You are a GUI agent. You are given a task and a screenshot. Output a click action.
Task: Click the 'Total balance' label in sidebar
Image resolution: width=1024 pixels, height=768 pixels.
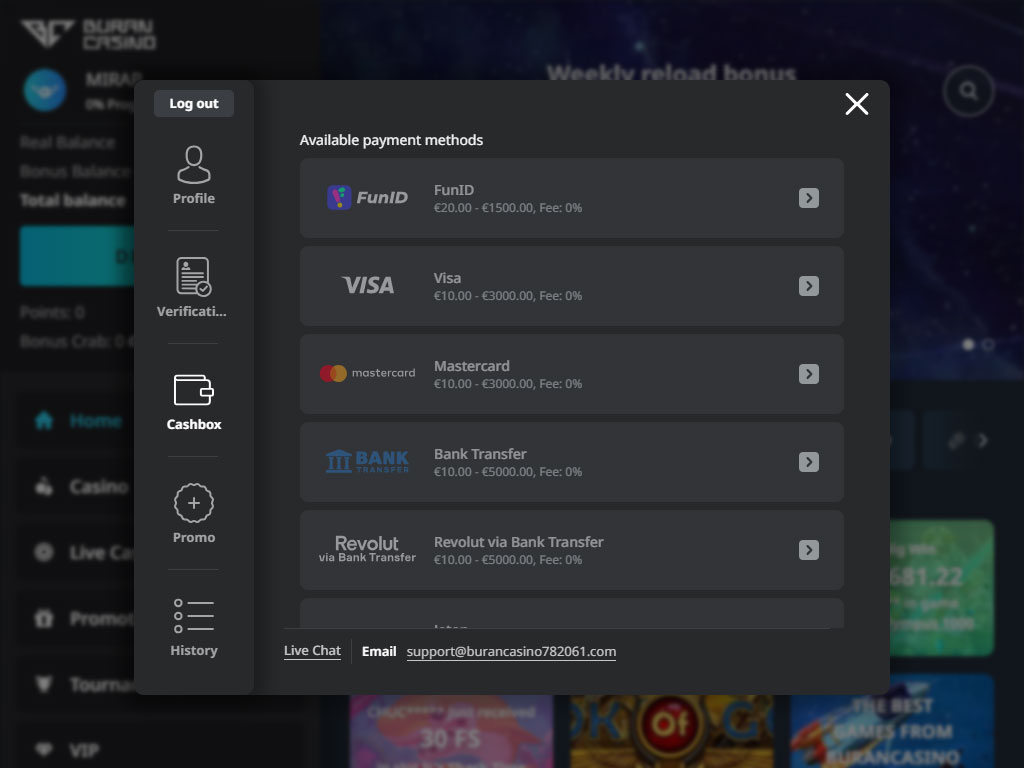(72, 200)
